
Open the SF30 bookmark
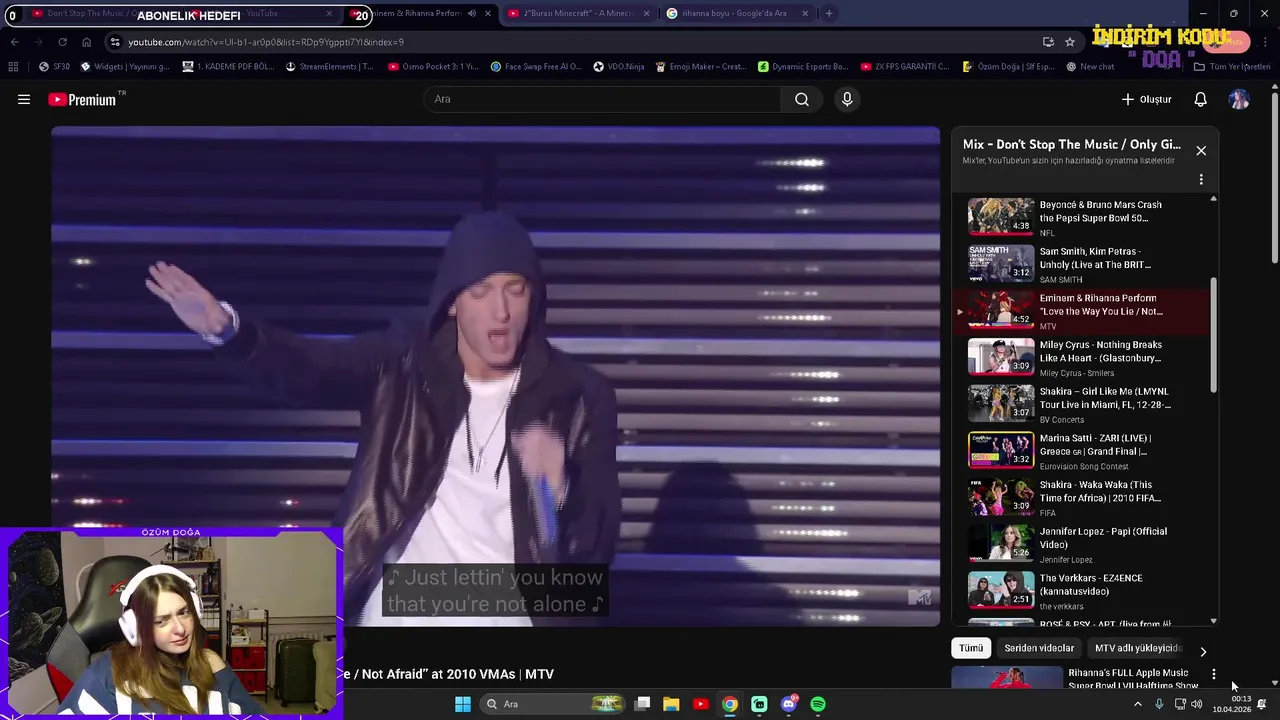point(55,66)
